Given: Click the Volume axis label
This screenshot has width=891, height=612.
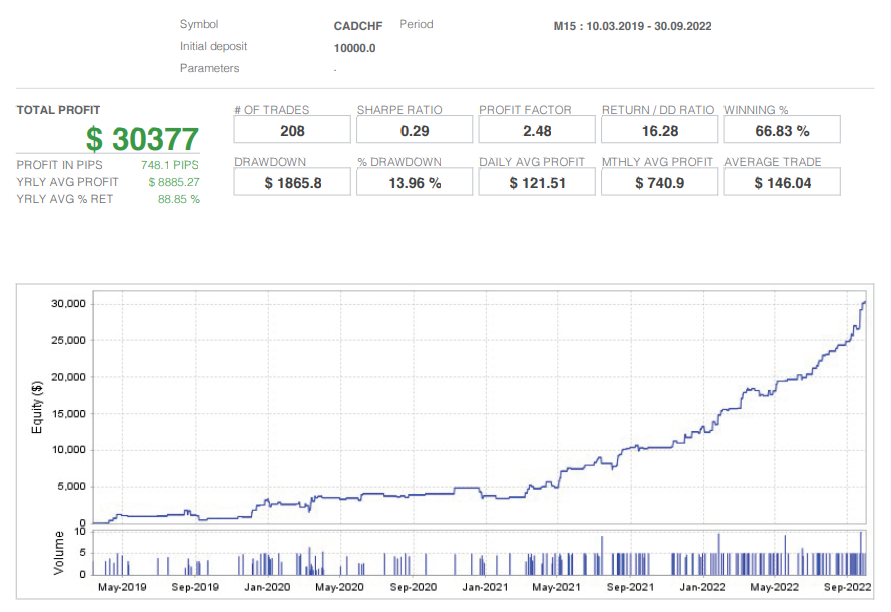Looking at the screenshot, I should pyautogui.click(x=58, y=552).
